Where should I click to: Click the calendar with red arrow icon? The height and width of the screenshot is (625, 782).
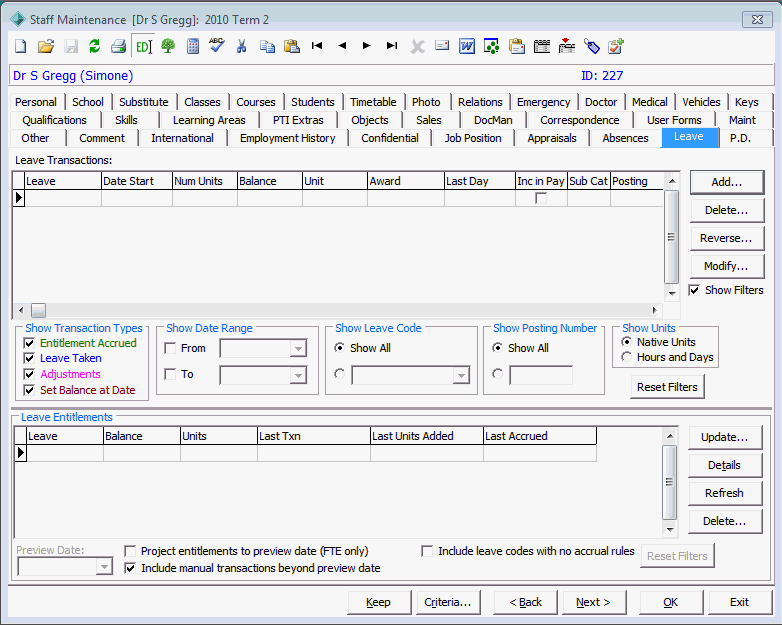pos(567,46)
